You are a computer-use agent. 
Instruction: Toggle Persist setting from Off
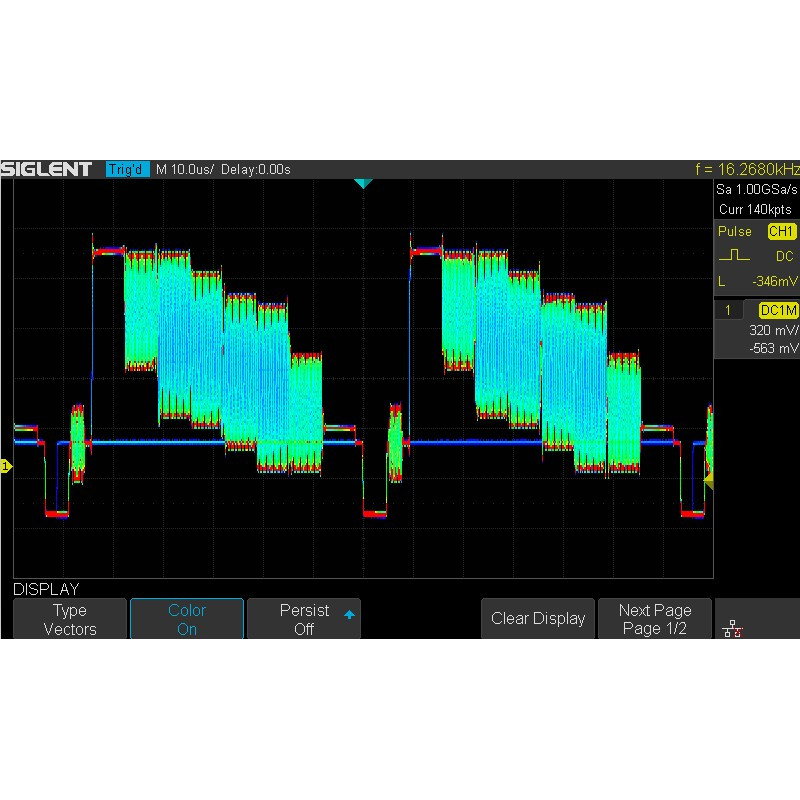pyautogui.click(x=303, y=618)
